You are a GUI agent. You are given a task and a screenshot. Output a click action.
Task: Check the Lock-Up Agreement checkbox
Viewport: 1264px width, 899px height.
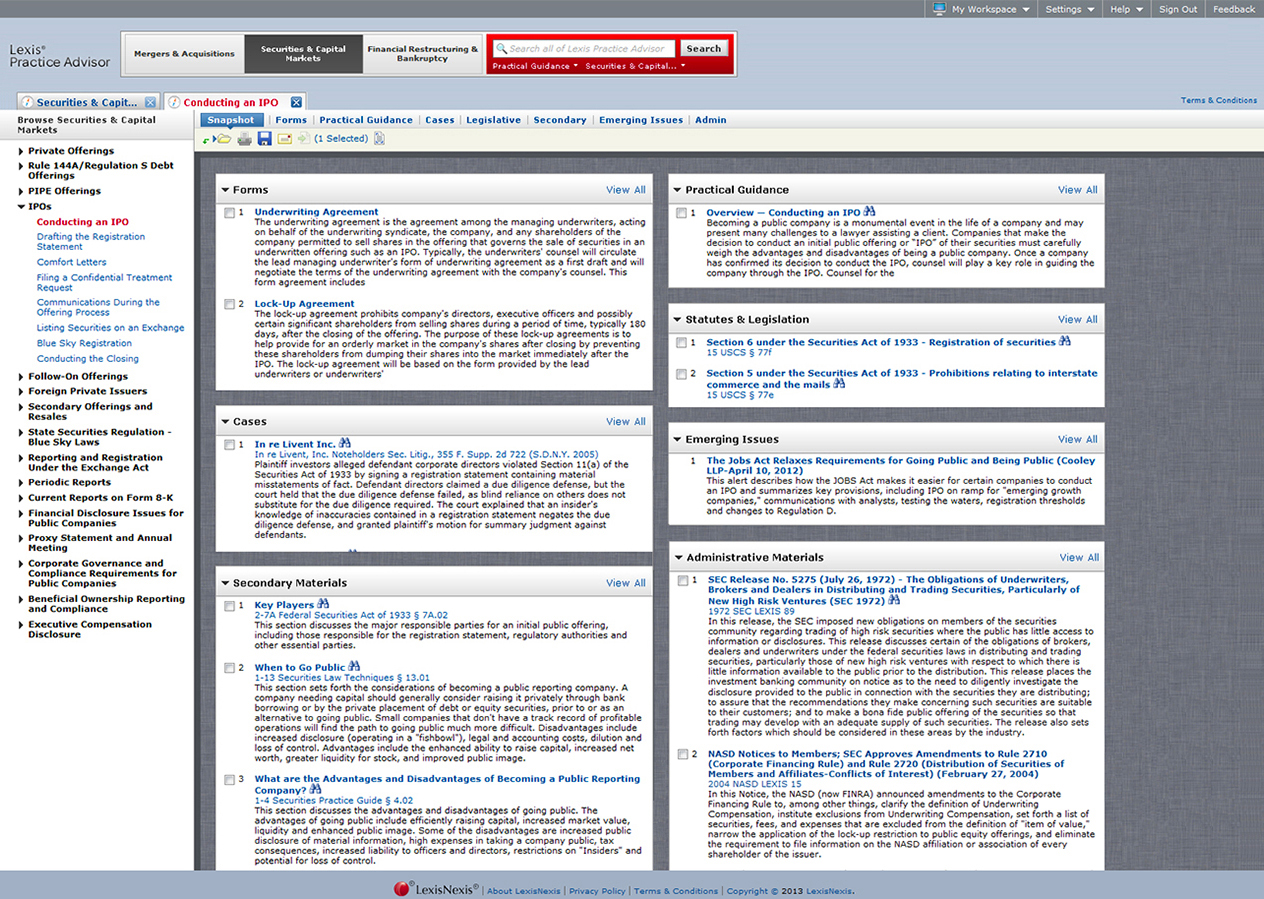(230, 304)
